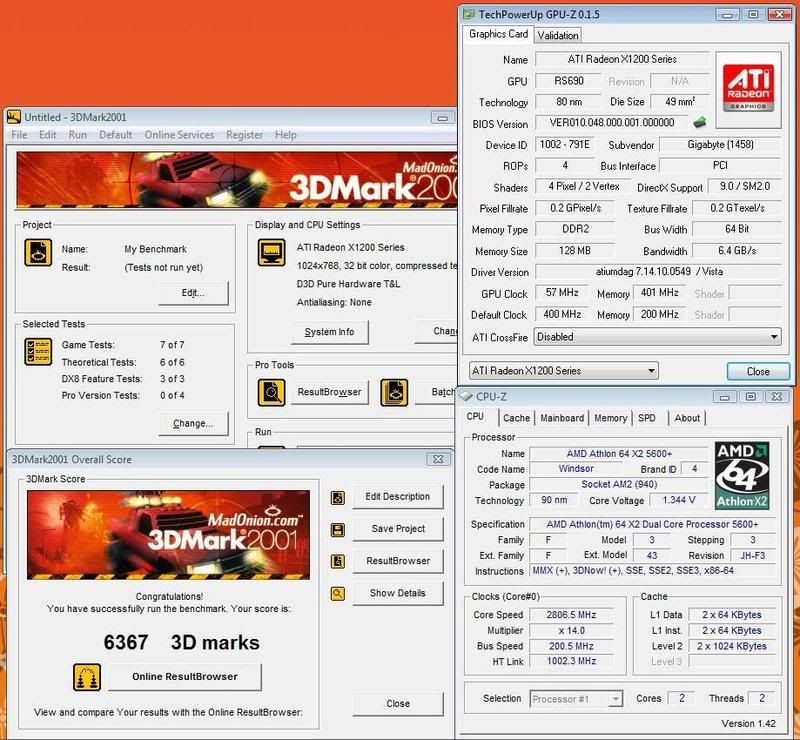This screenshot has width=800, height=740.
Task: Click the CPU-Z title bar app icon
Action: pyautogui.click(x=466, y=397)
